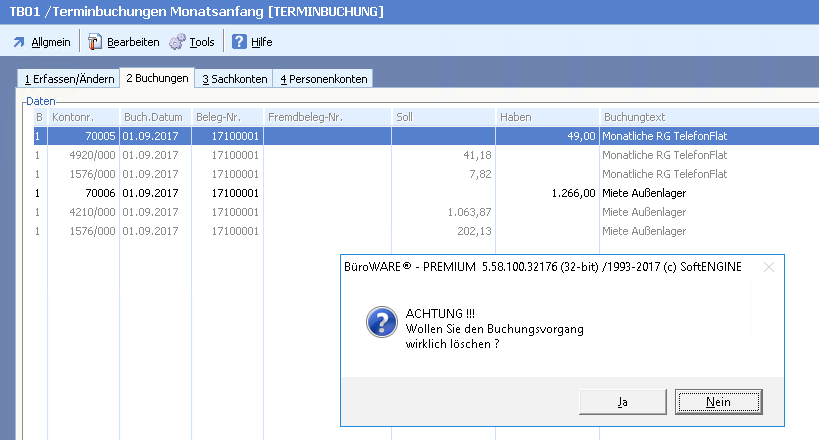Click the blue question icon in dialog
819x440 pixels.
[x=379, y=321]
